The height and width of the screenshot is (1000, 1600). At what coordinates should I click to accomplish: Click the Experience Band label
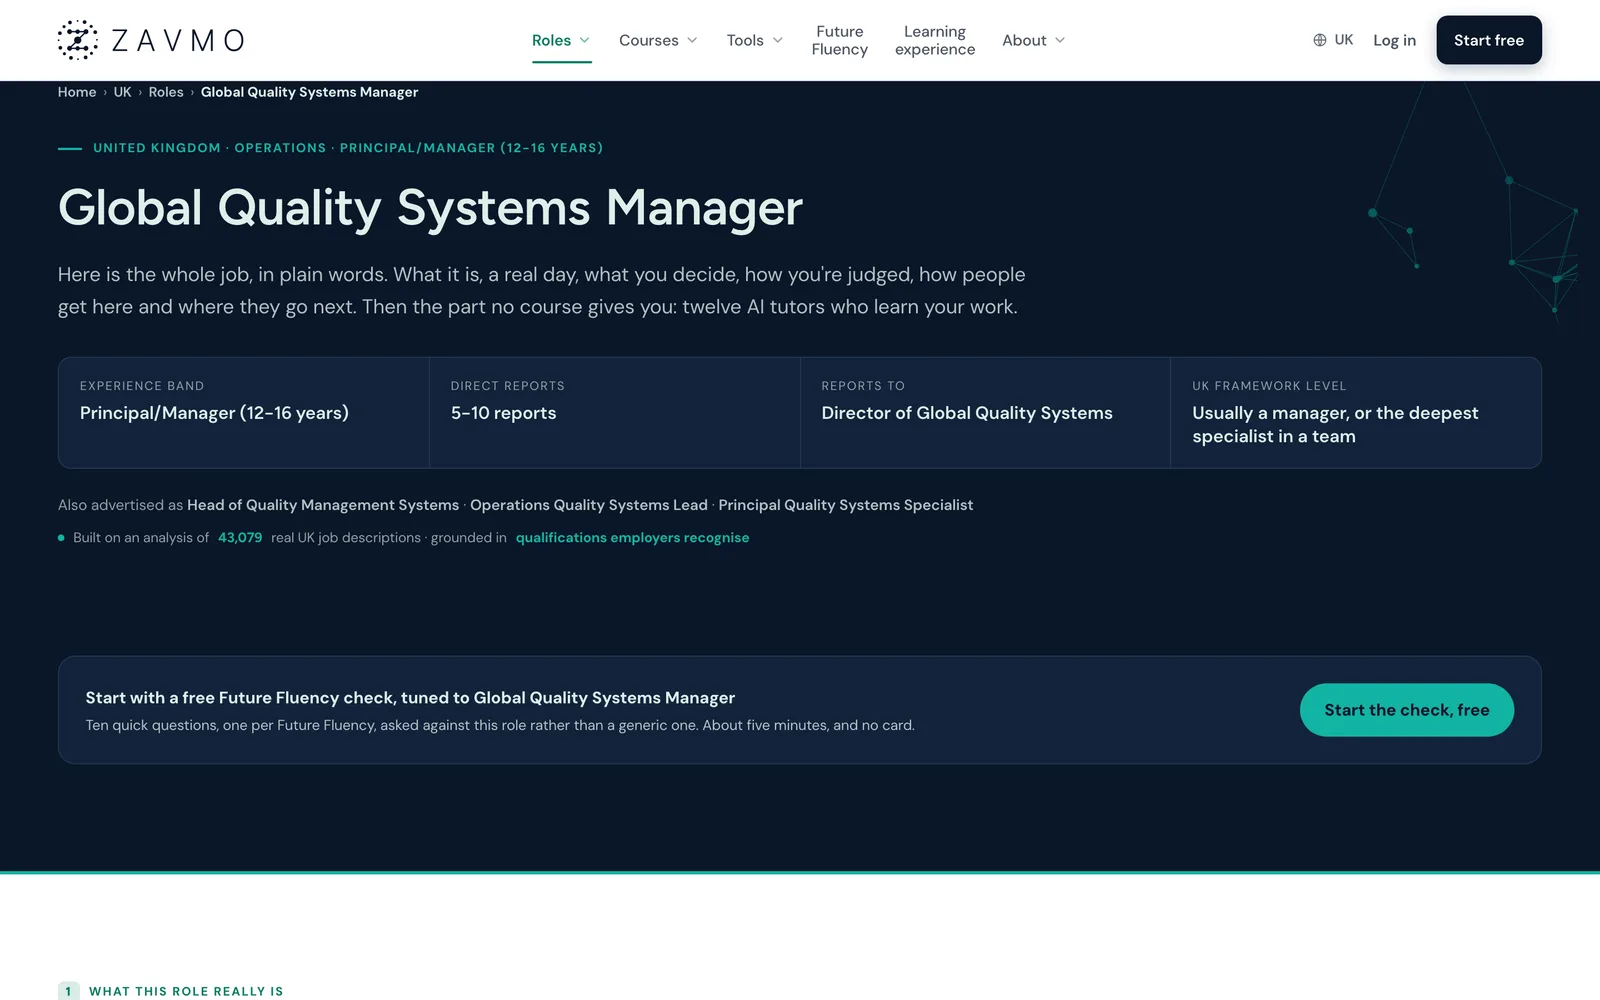tap(142, 386)
